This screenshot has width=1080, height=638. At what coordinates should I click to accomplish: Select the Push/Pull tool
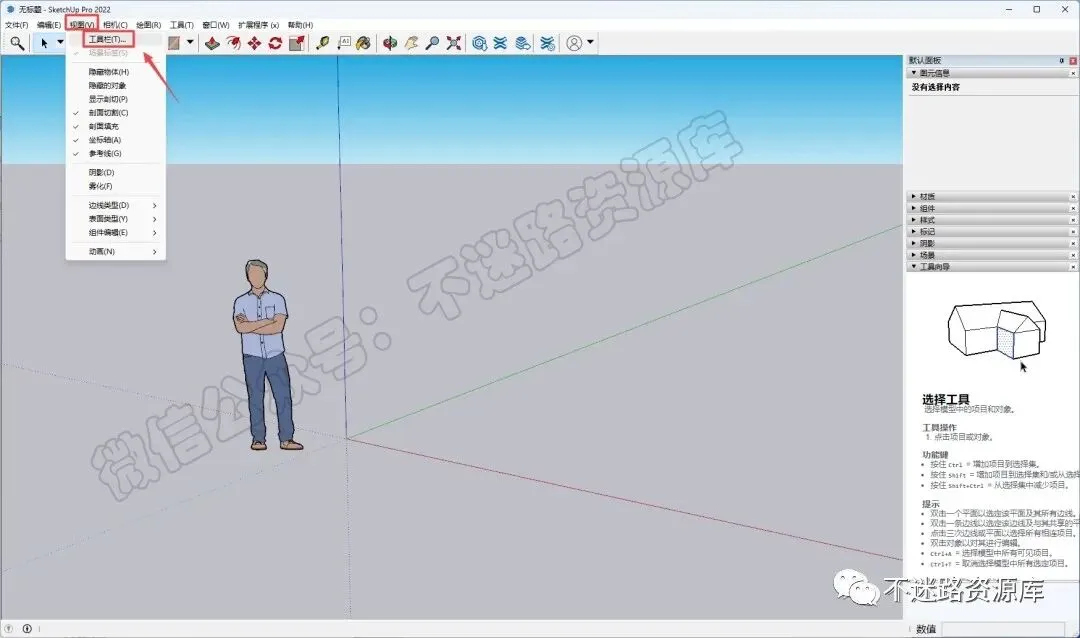[x=212, y=43]
